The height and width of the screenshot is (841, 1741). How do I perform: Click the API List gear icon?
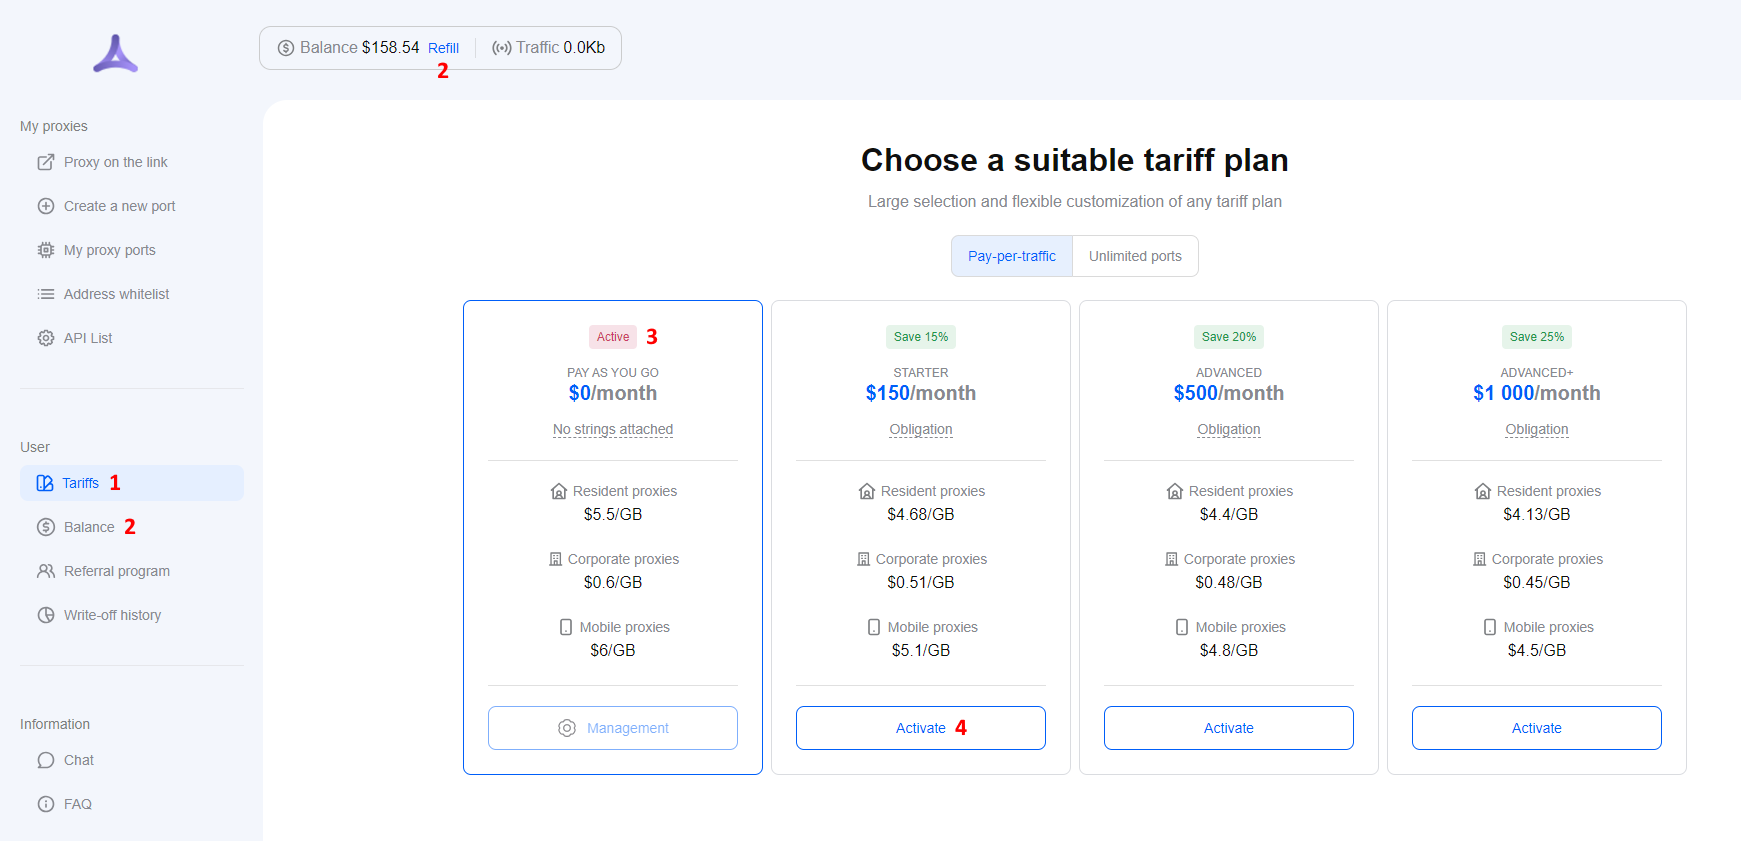point(46,338)
